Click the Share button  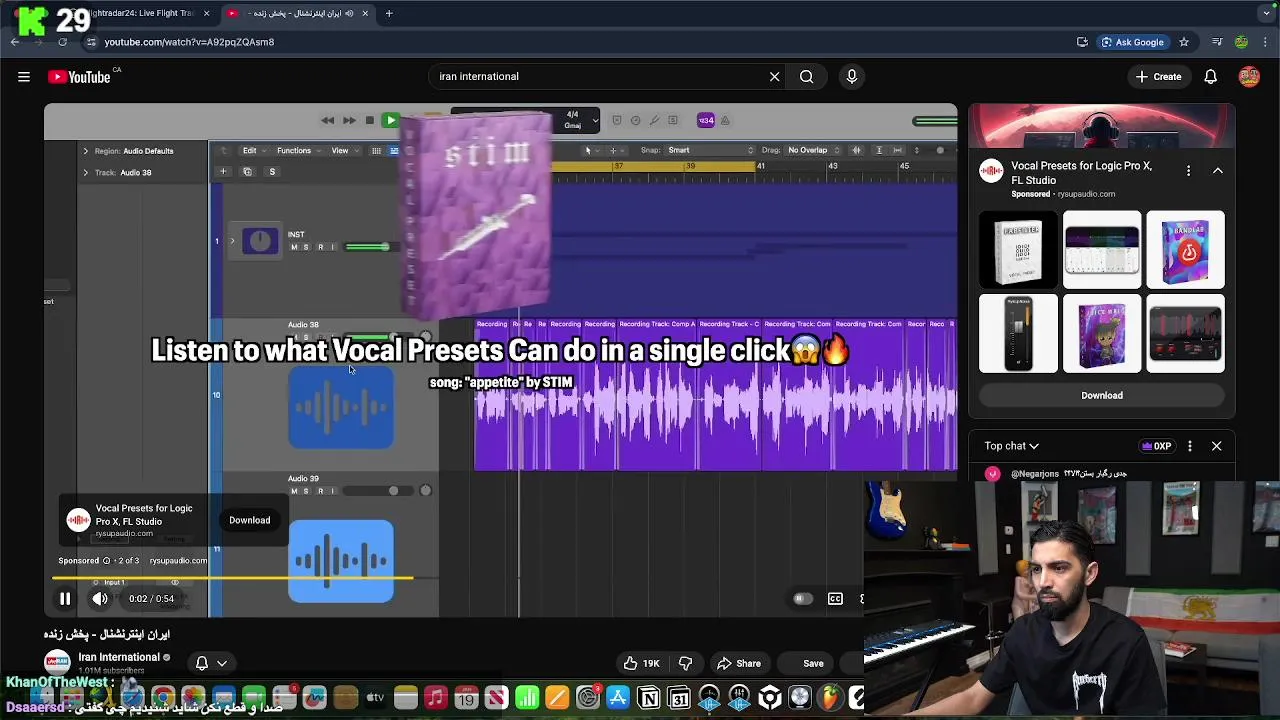click(738, 663)
